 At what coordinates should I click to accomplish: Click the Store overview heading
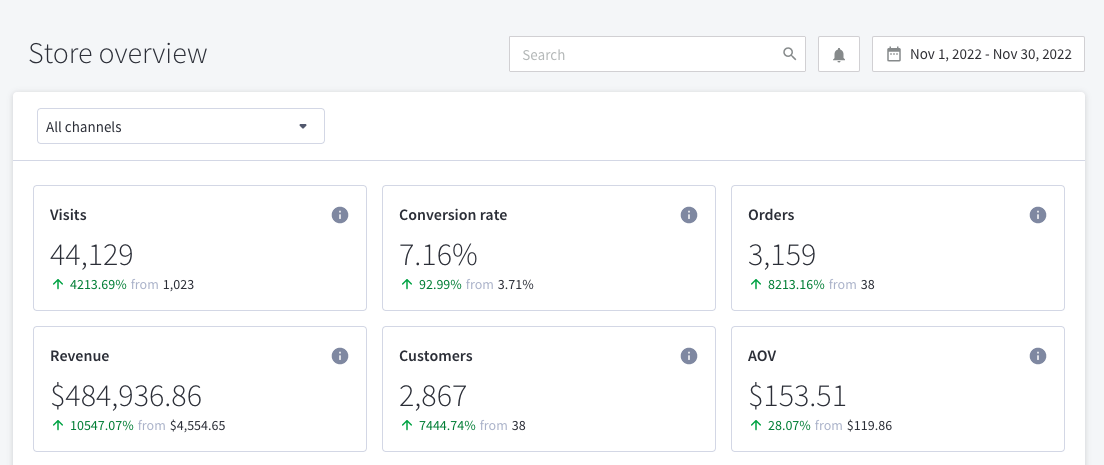118,53
